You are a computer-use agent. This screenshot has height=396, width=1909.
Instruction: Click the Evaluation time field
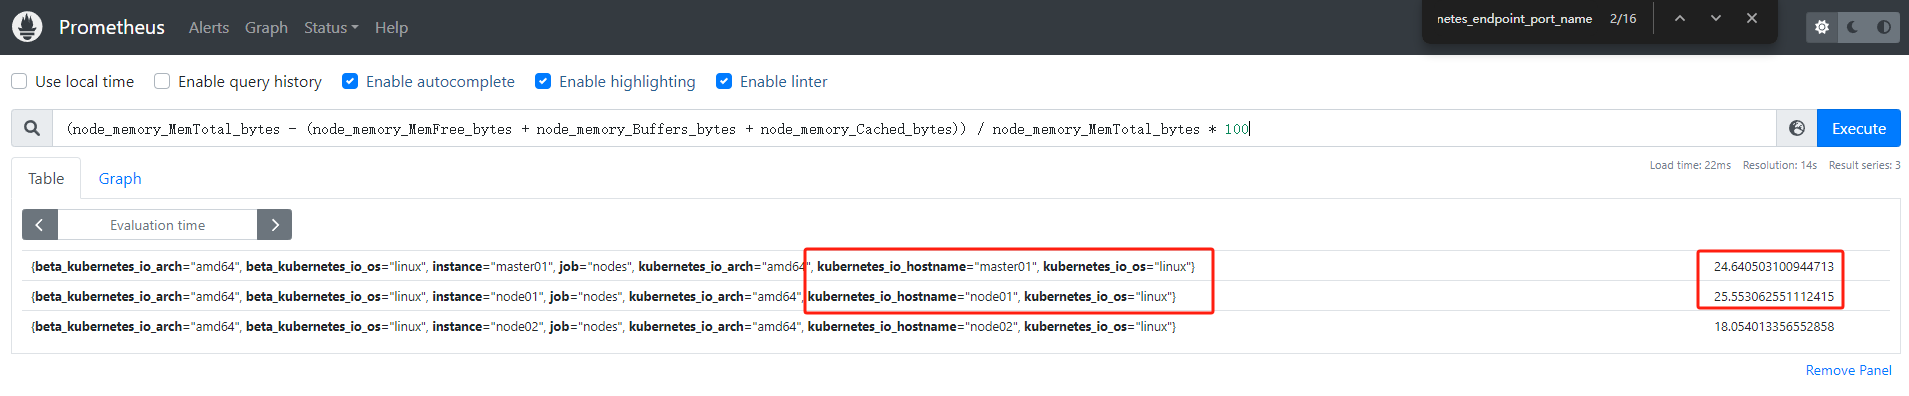click(157, 225)
